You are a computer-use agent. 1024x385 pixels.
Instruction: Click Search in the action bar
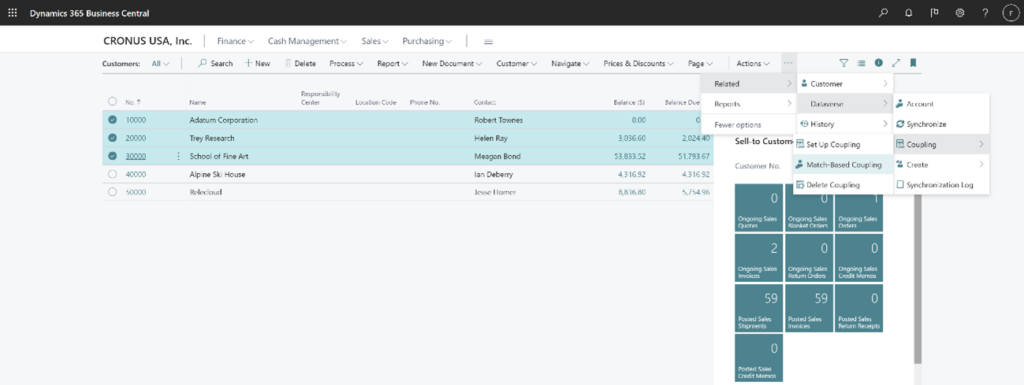click(x=216, y=63)
